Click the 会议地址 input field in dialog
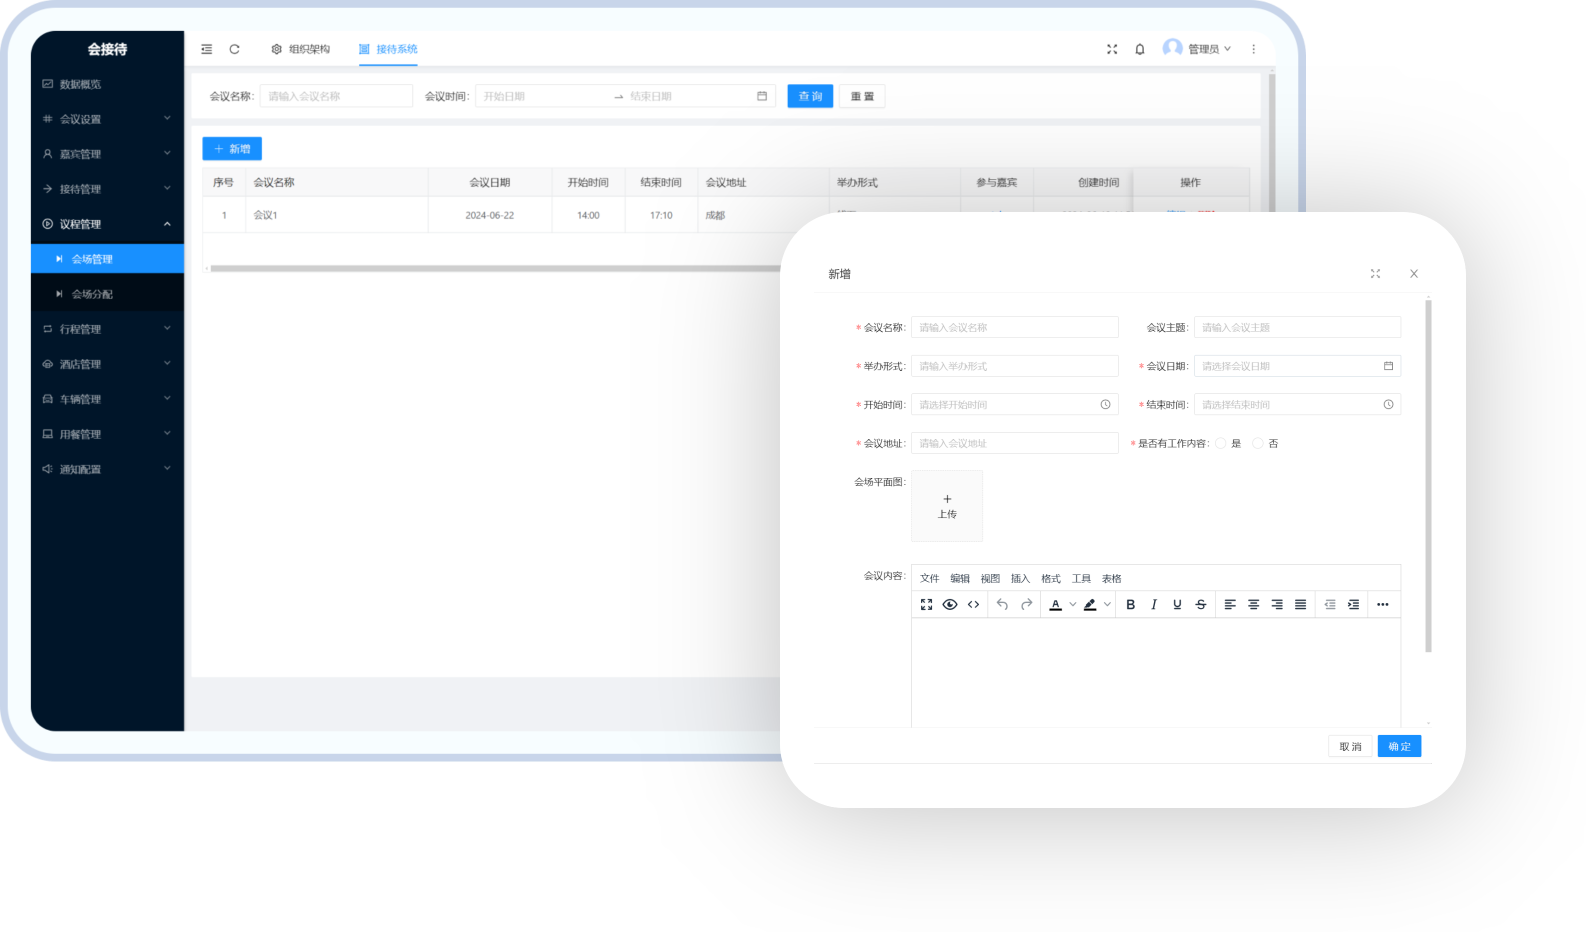This screenshot has width=1586, height=932. [1014, 443]
